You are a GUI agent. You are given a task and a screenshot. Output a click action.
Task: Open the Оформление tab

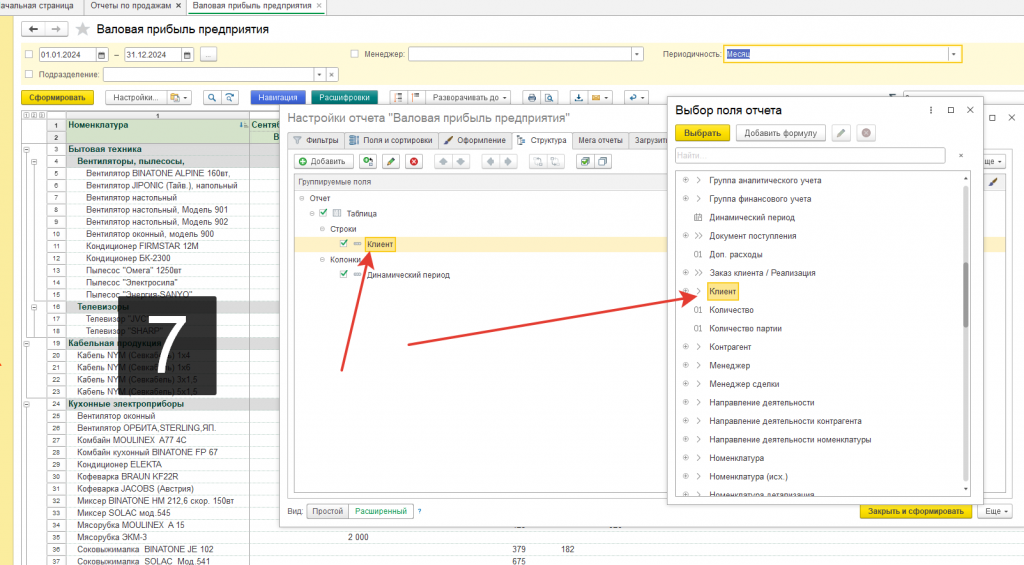[x=475, y=140]
